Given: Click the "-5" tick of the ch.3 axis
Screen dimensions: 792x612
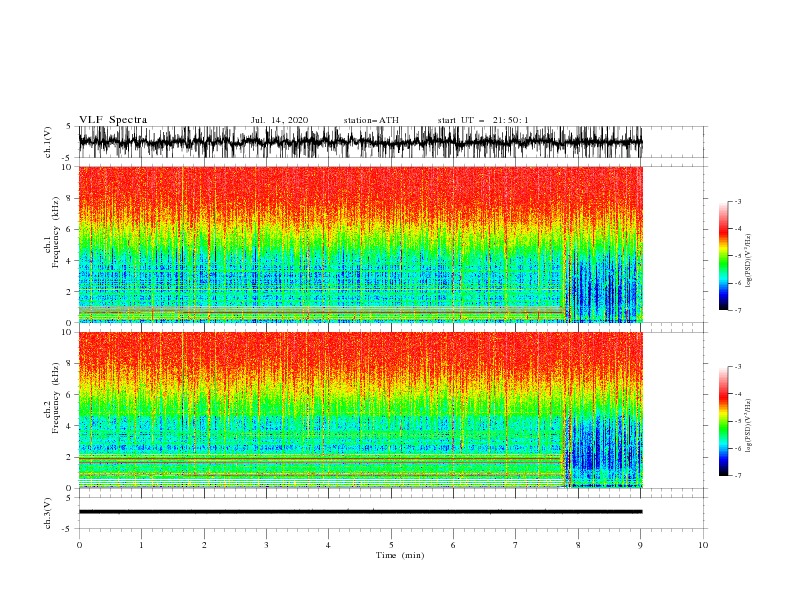Looking at the screenshot, I should [68, 529].
